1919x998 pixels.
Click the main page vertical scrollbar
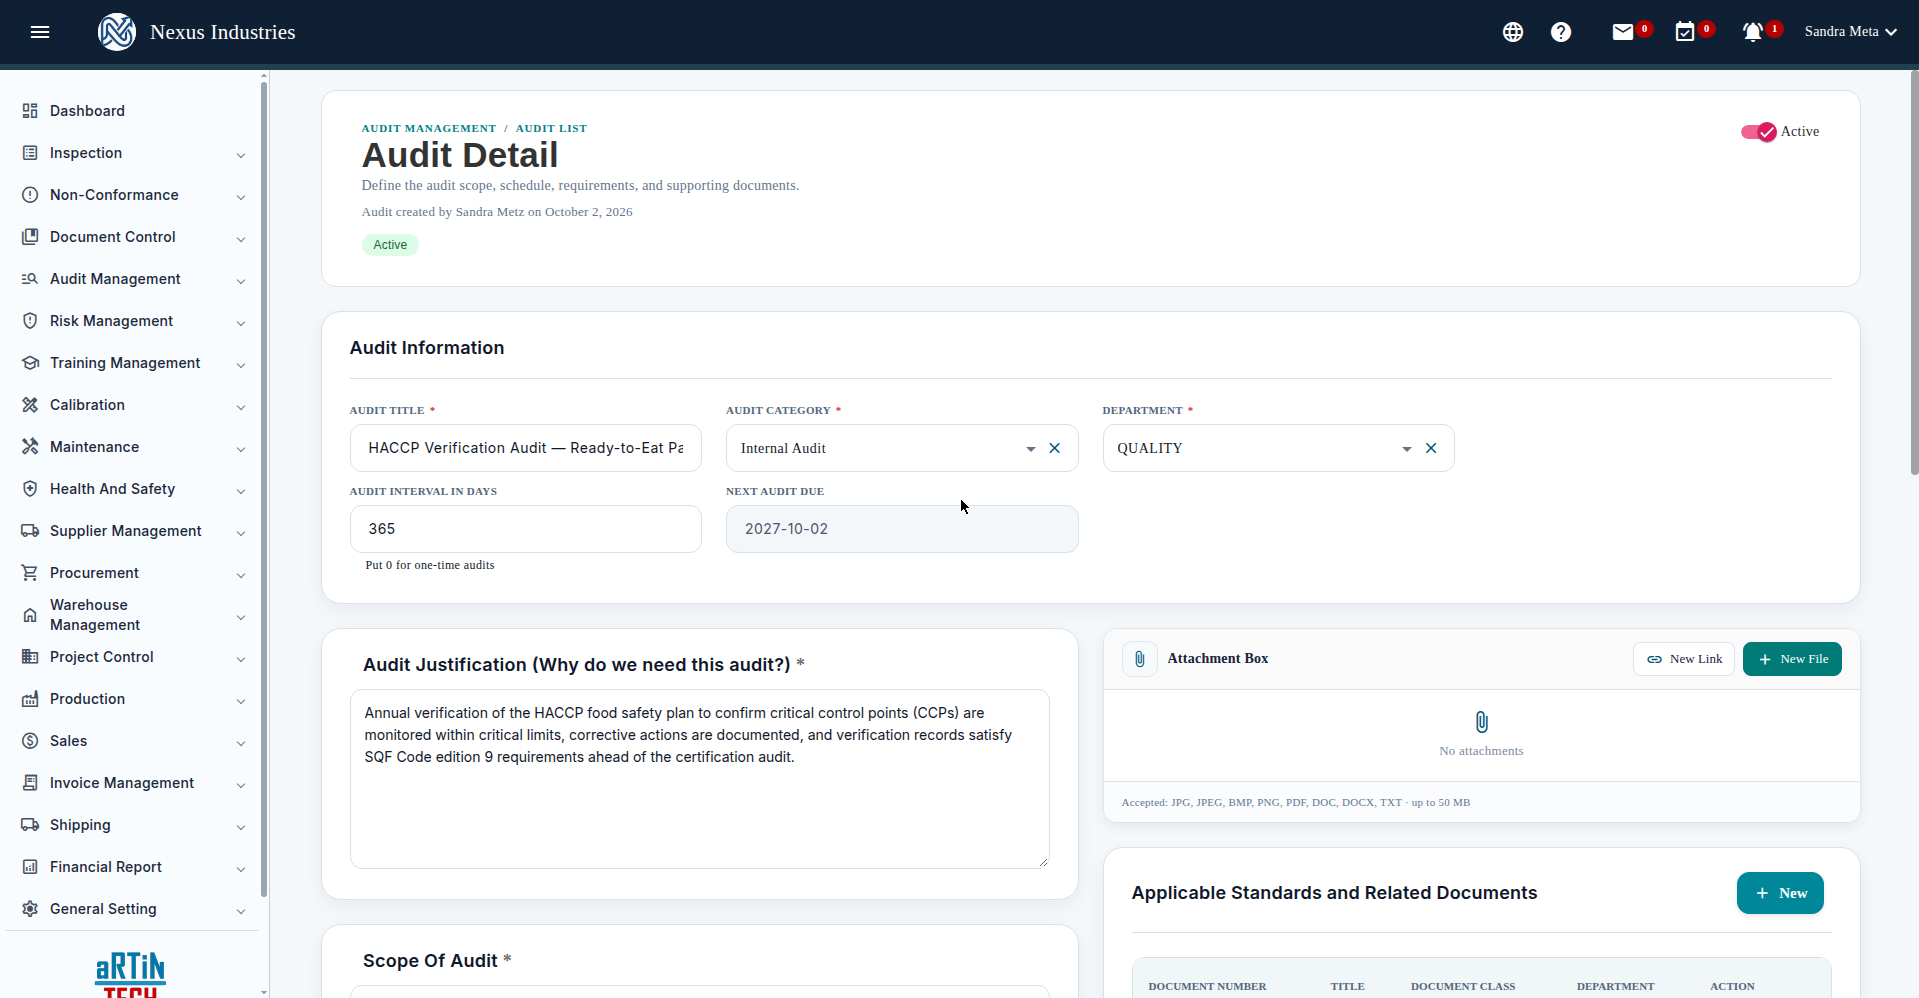tap(1913, 272)
